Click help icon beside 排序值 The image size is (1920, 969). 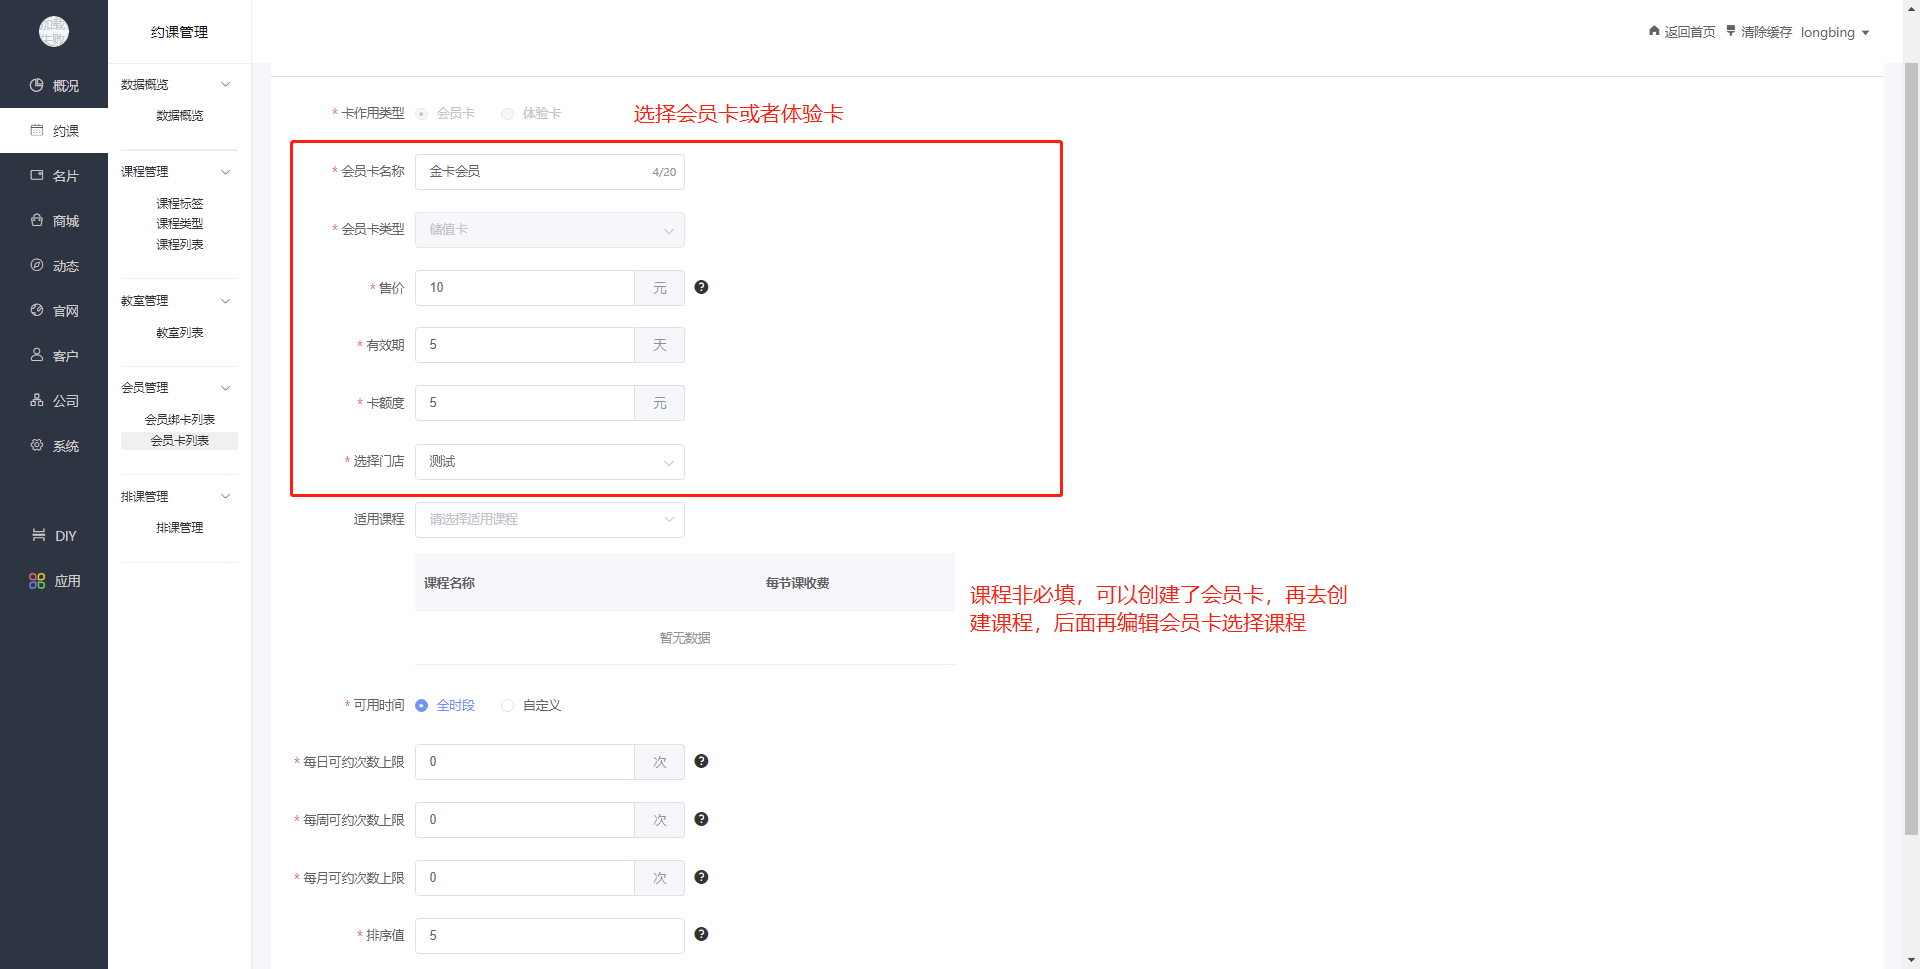pos(701,934)
